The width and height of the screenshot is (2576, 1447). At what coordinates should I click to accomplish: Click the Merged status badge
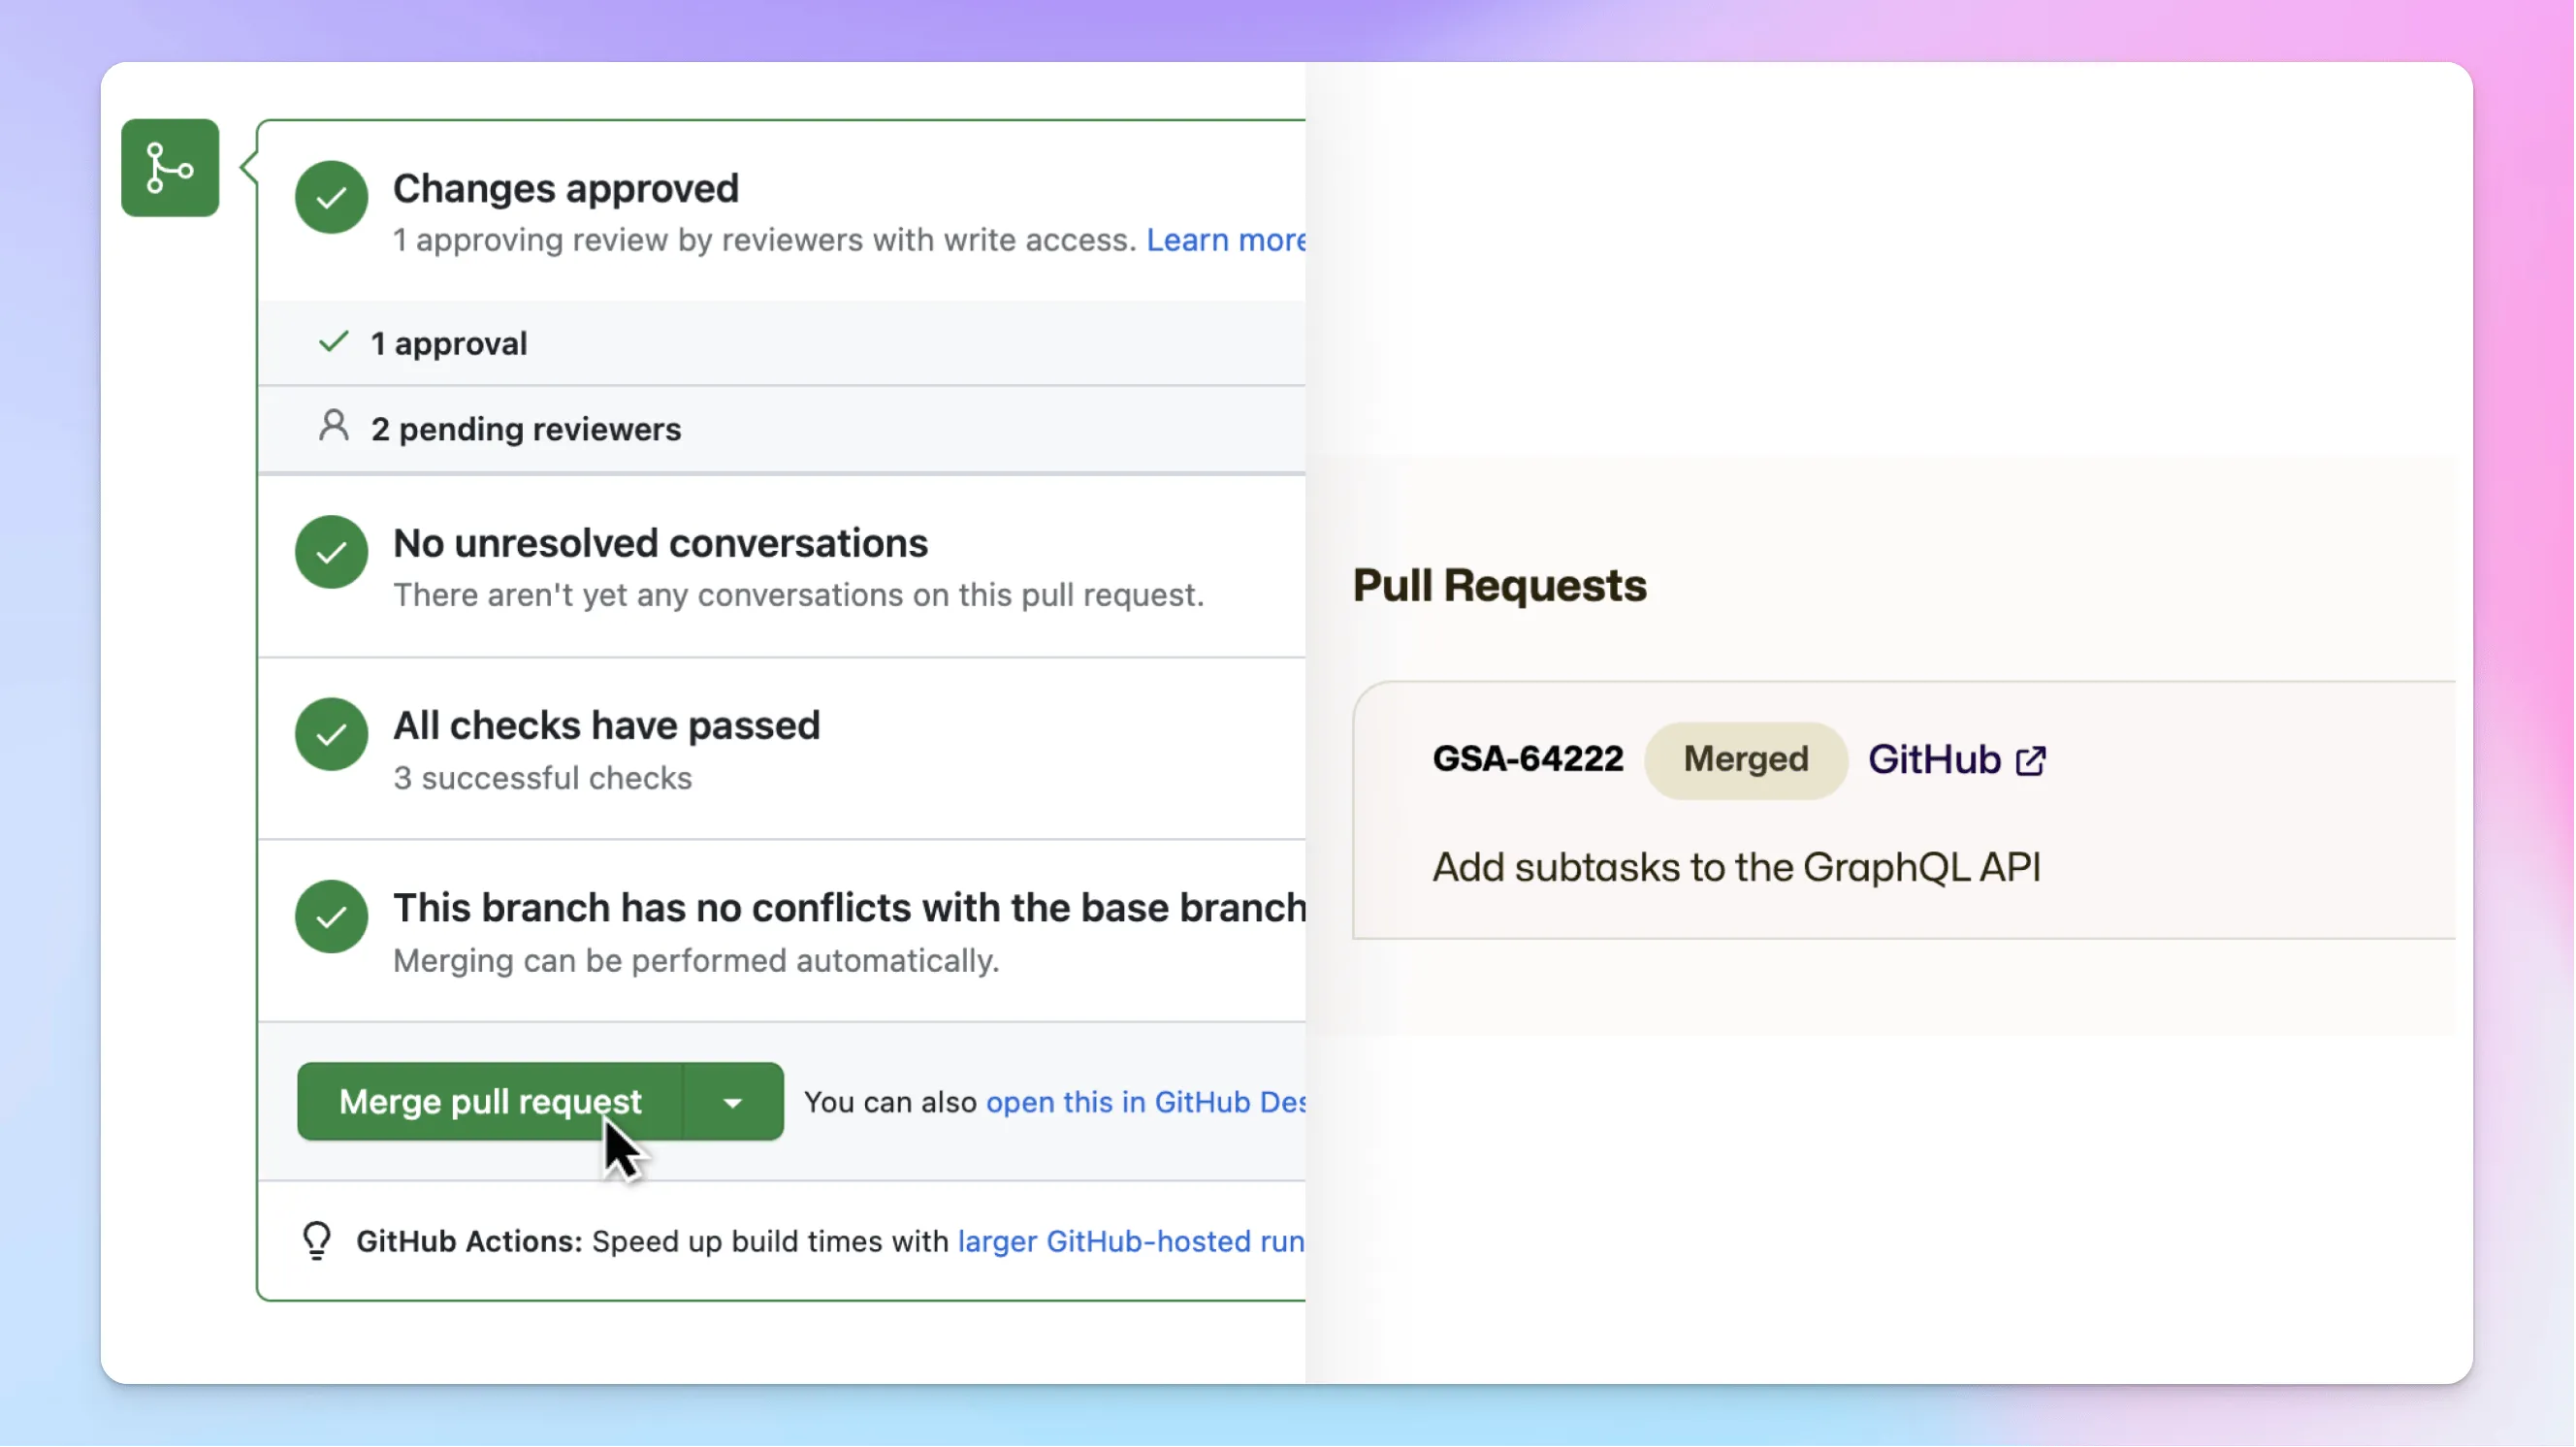1746,760
